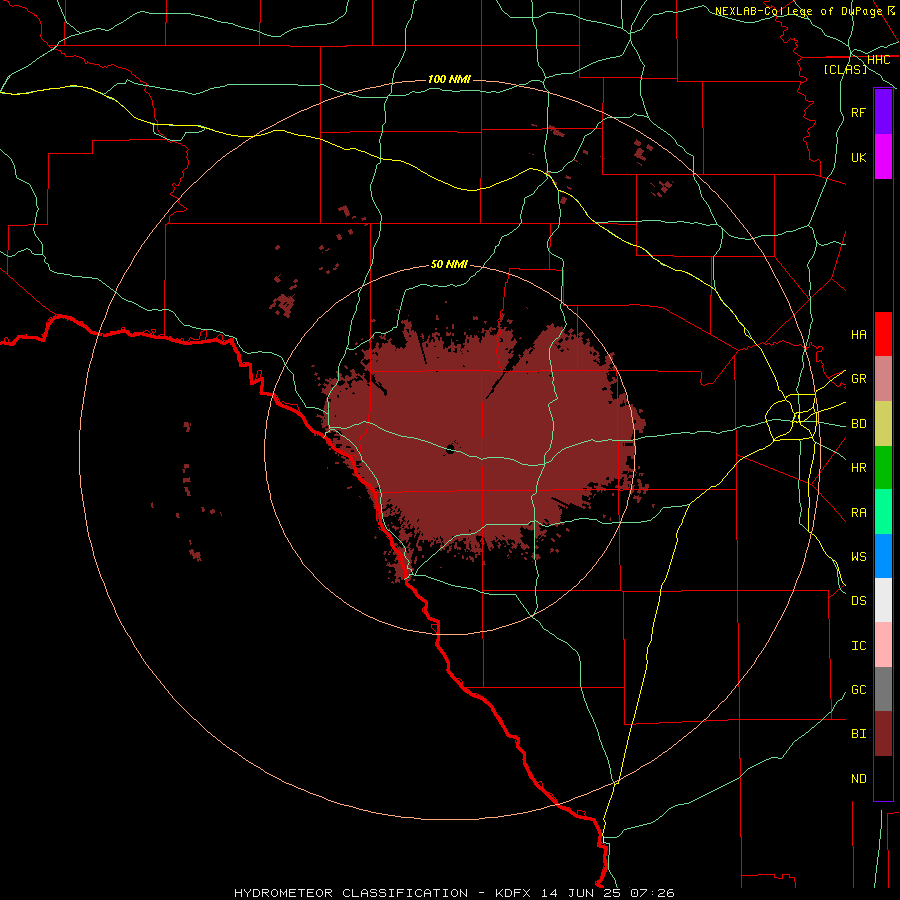Image resolution: width=900 pixels, height=900 pixels.
Task: Click the RF legend label
Action: pos(859,112)
